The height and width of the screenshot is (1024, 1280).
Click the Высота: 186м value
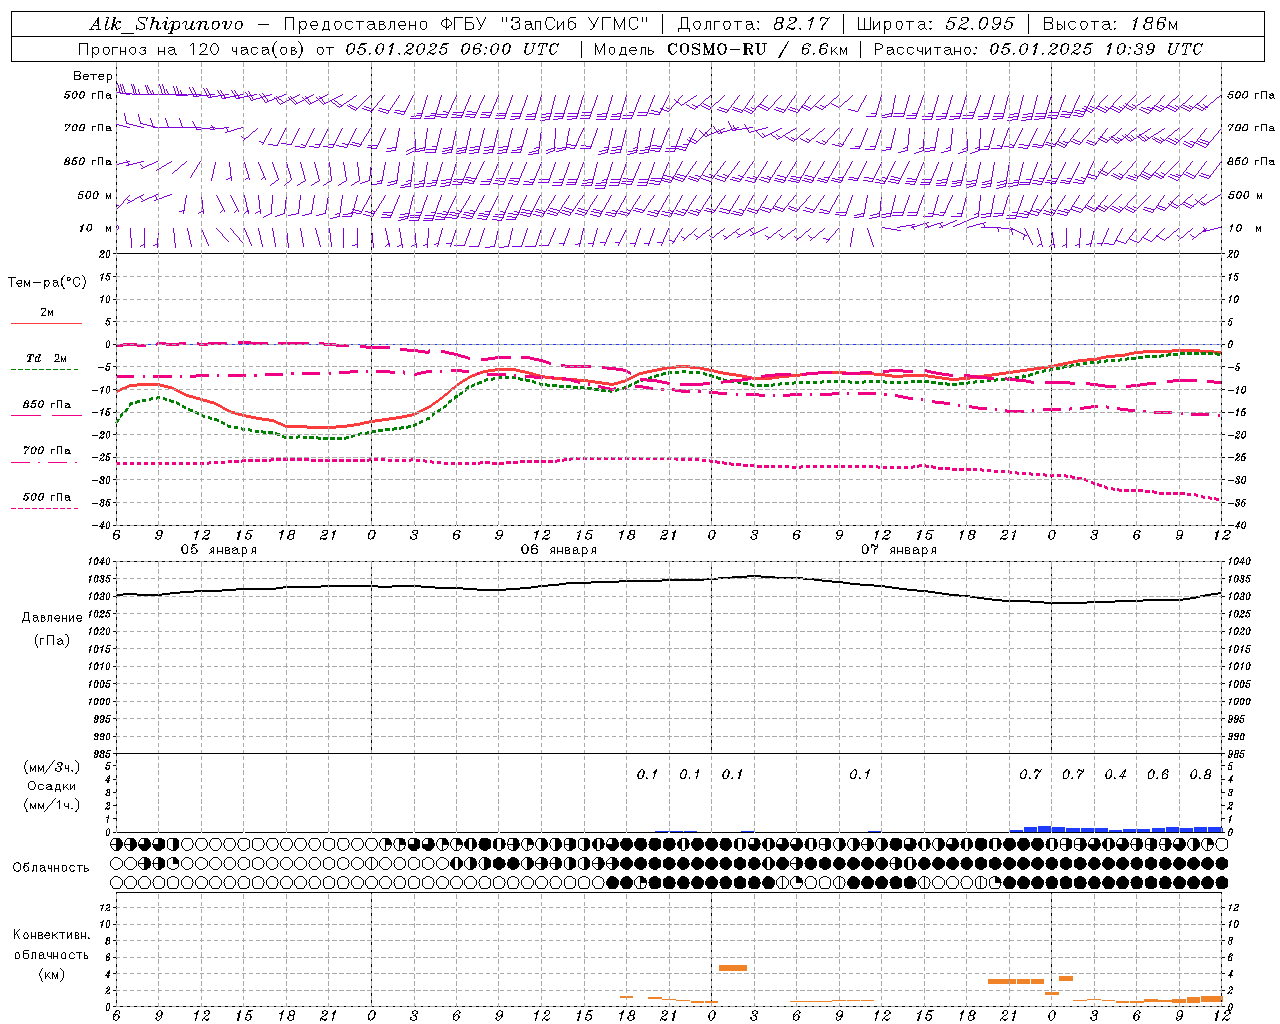[x=1110, y=24]
